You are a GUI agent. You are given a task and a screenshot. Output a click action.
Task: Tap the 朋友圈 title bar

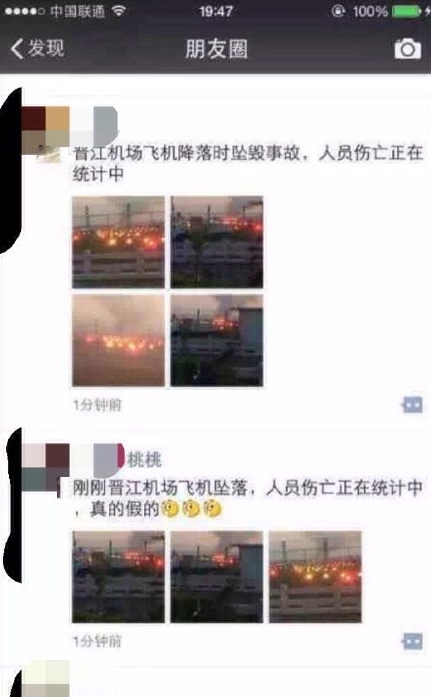(x=216, y=48)
